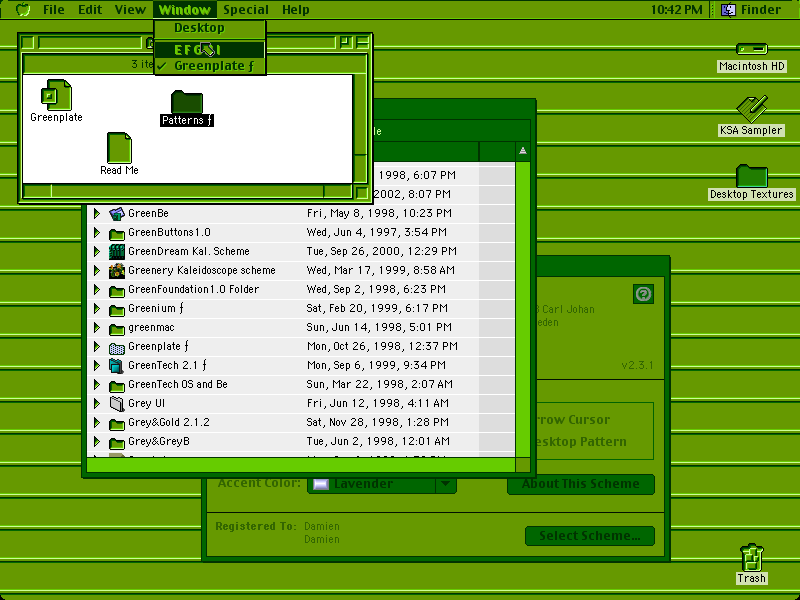Select the Grey&GreyB row name
This screenshot has width=800, height=600.
point(159,441)
